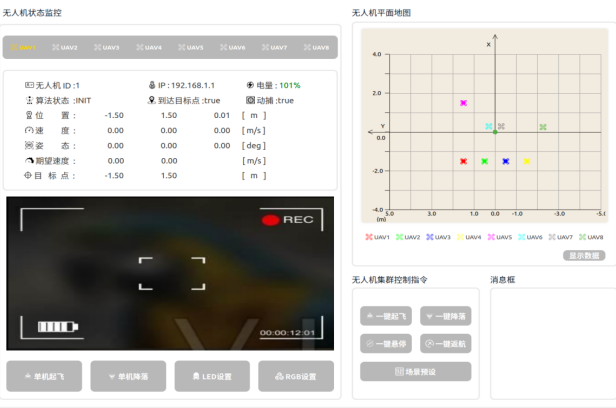
Task: Select the cyan UAV6 marker on map
Action: click(489, 126)
